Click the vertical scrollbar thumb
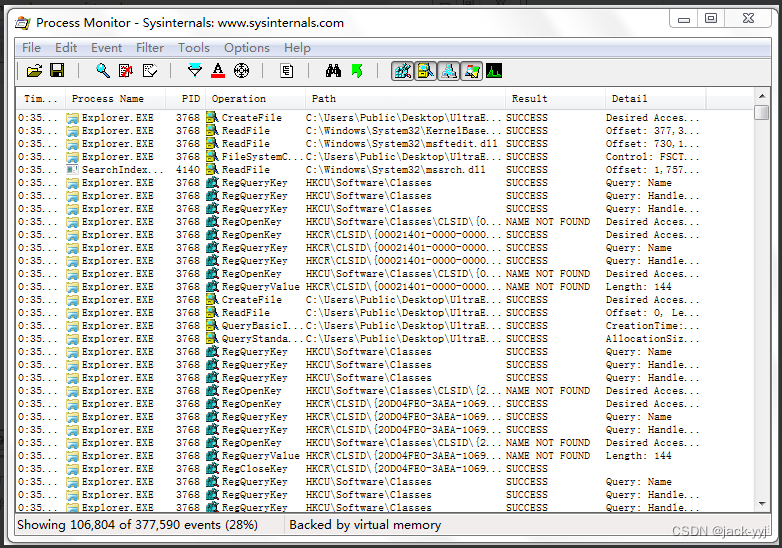 762,112
